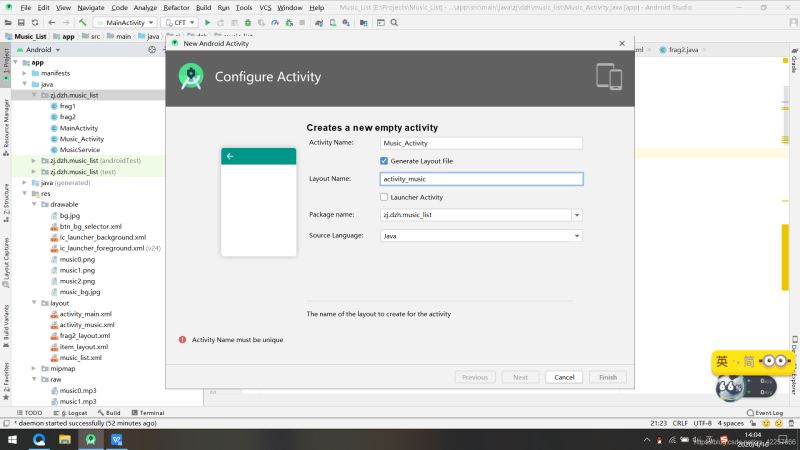Click the Finish button
This screenshot has height=450, width=800.
[x=608, y=377]
